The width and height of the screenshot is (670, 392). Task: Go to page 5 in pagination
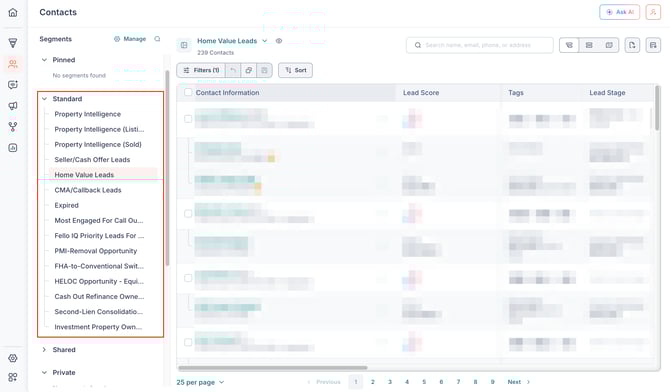424,382
